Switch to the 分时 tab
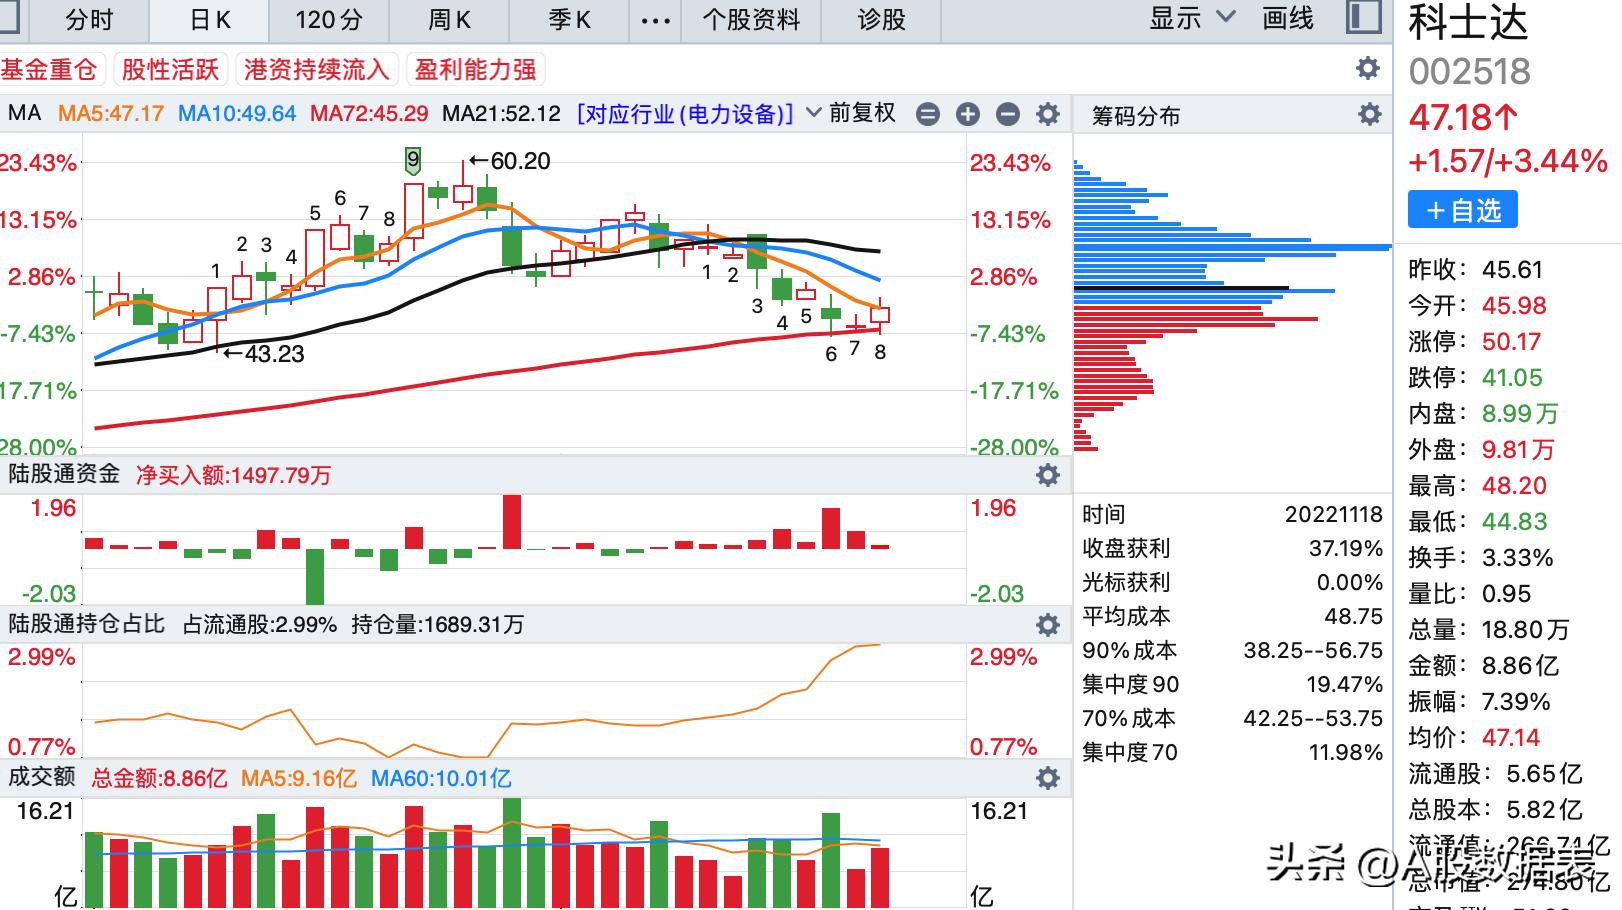This screenshot has width=1622, height=910. pos(89,20)
